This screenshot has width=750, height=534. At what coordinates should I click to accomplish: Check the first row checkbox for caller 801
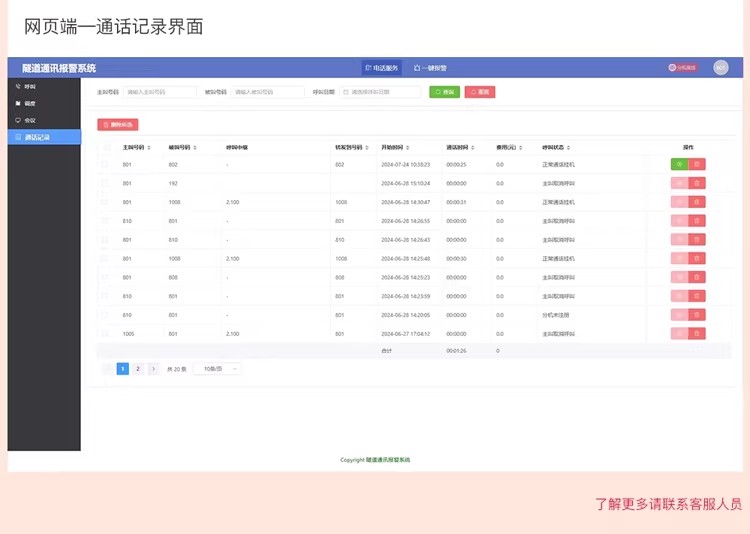[x=106, y=164]
